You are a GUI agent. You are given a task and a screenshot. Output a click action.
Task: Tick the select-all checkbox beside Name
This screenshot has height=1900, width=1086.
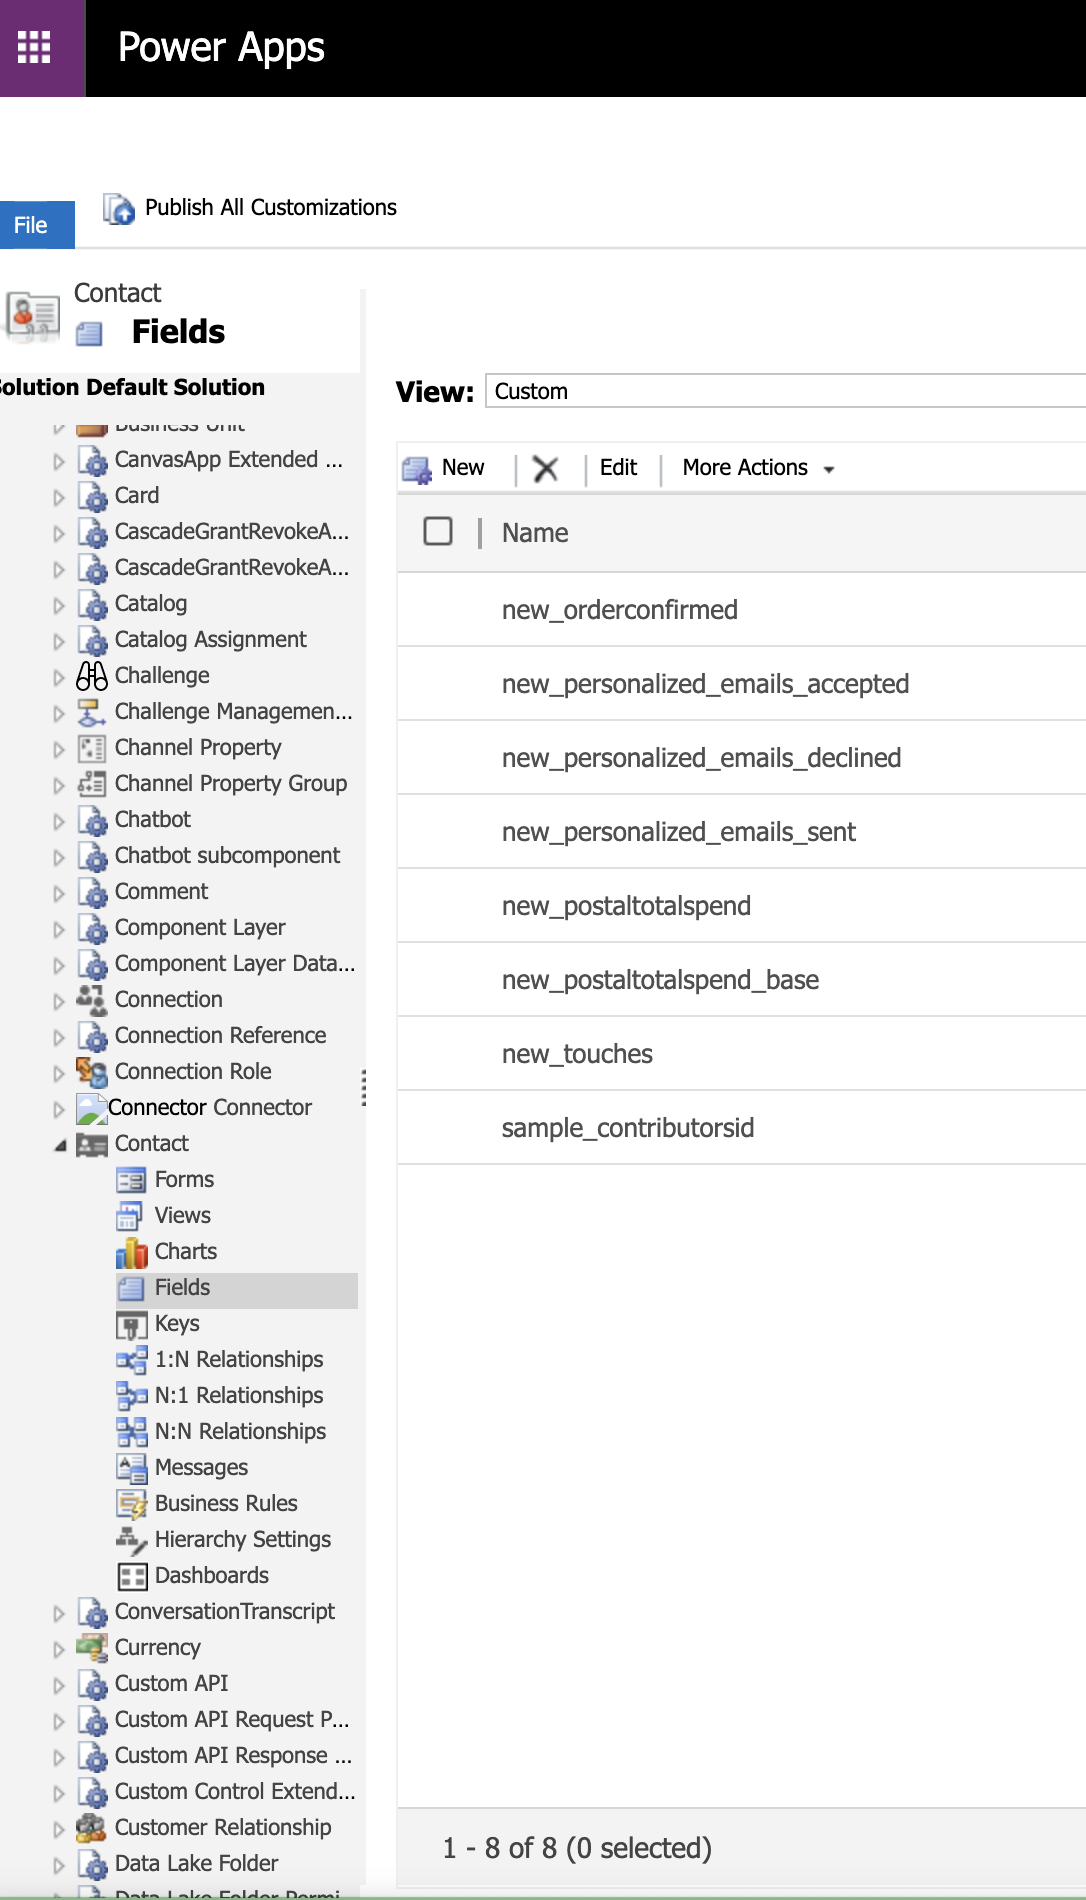click(438, 531)
